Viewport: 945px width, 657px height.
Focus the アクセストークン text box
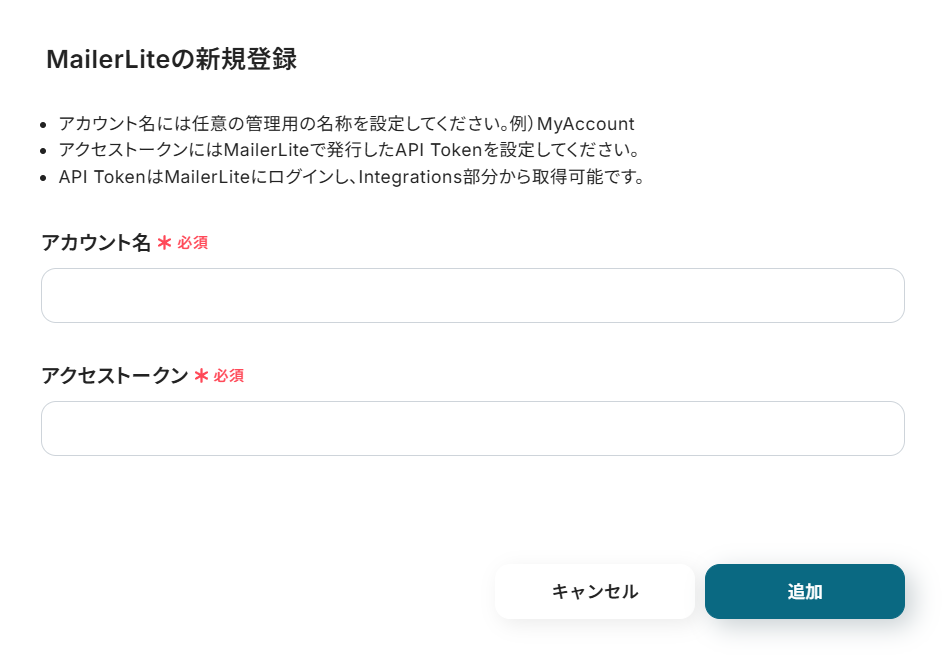point(472,428)
